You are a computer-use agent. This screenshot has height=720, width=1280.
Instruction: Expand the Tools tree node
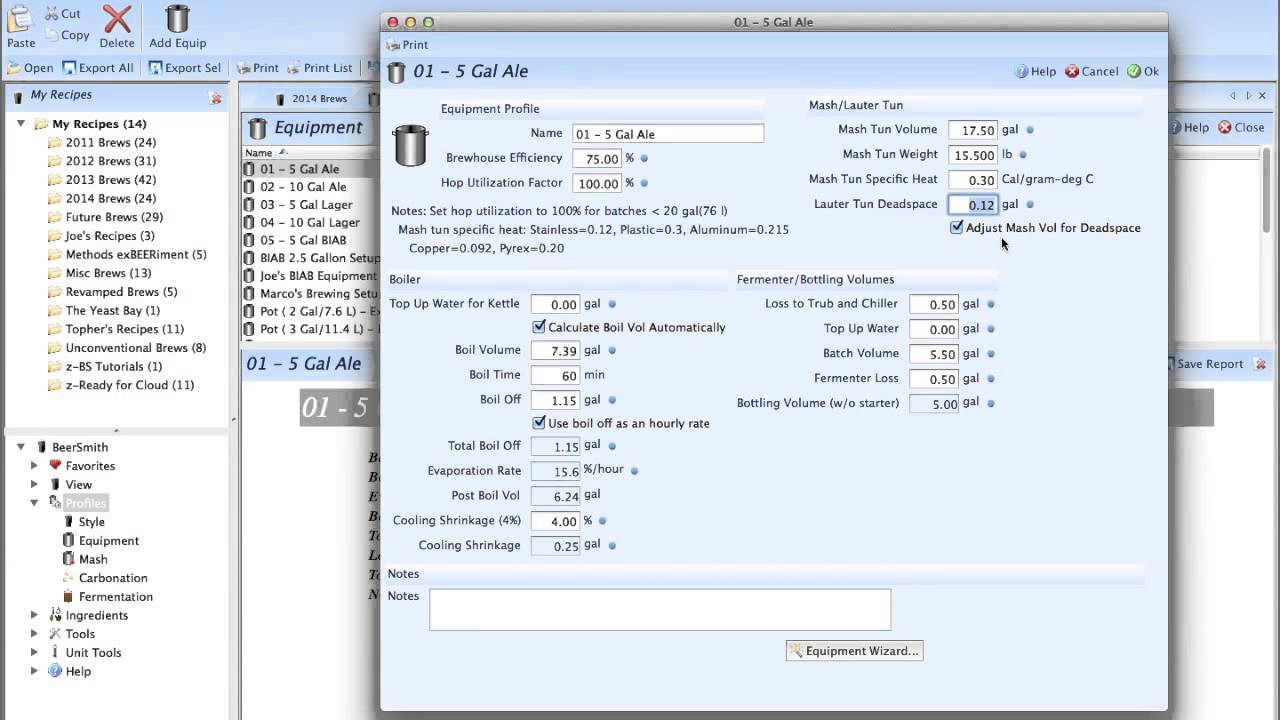tap(35, 634)
